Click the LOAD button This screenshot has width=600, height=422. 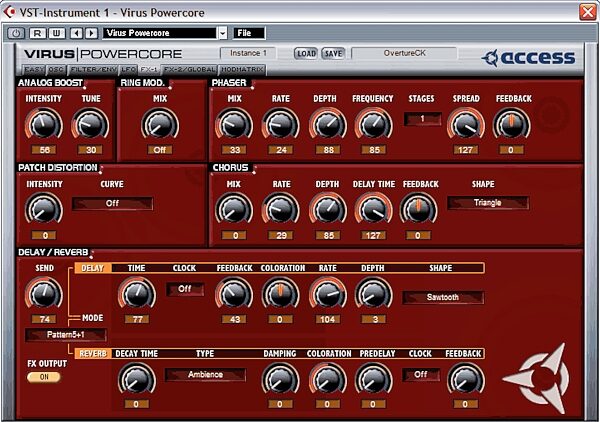coord(306,54)
